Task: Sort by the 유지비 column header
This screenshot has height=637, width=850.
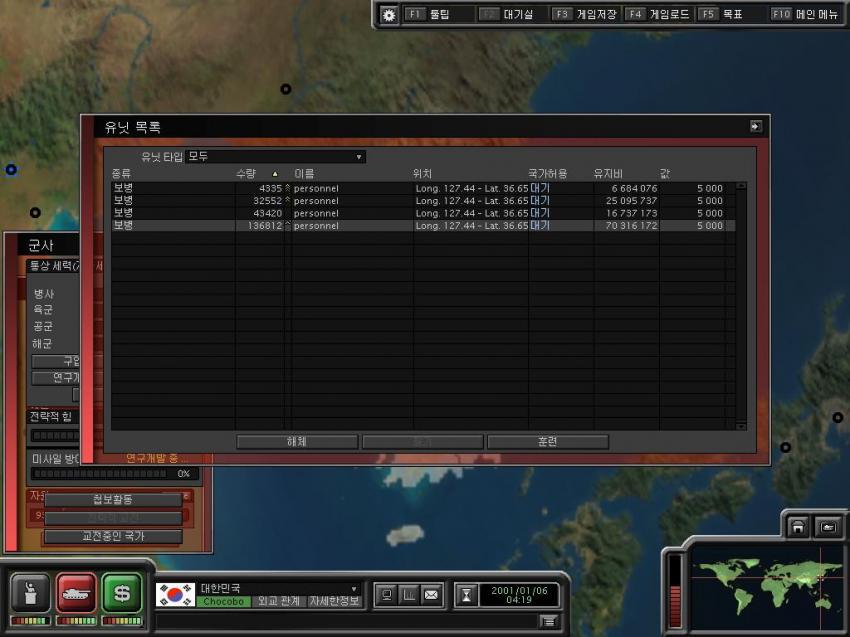Action: [x=608, y=173]
